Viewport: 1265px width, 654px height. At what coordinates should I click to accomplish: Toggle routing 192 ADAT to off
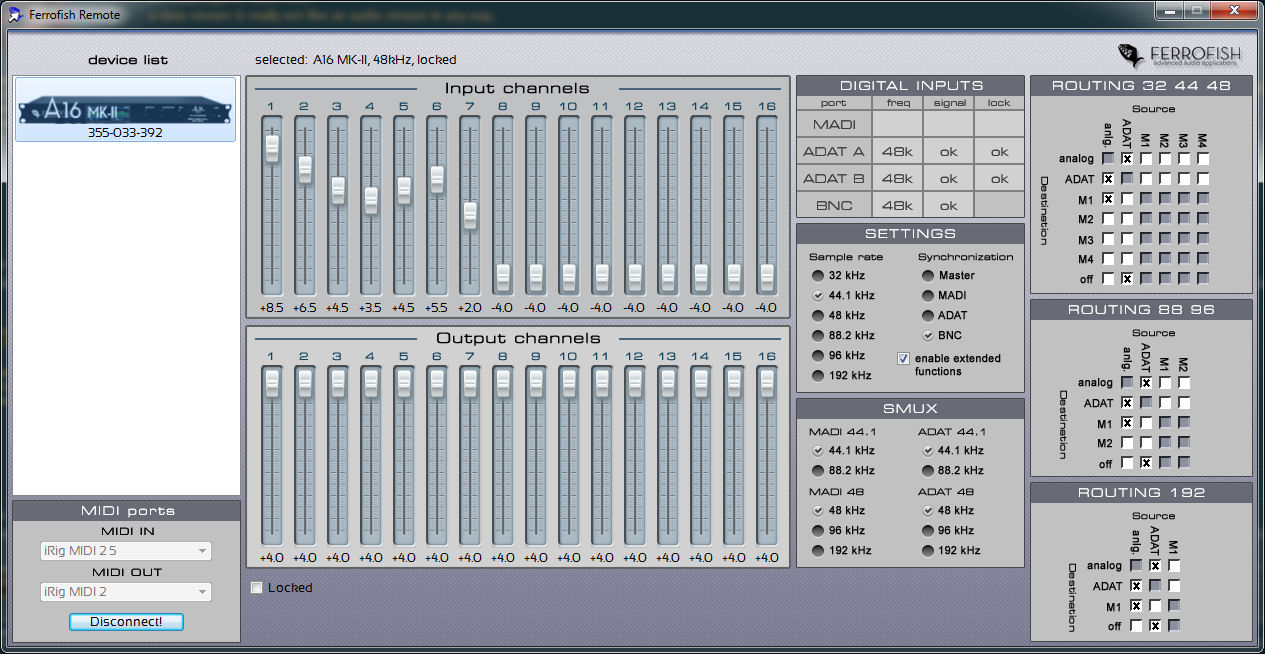(1155, 625)
